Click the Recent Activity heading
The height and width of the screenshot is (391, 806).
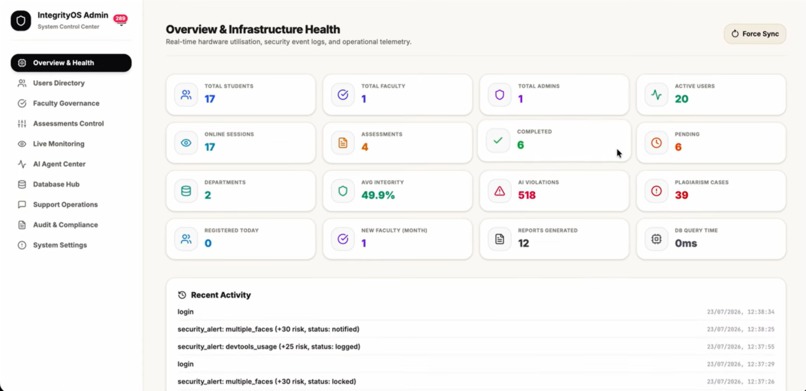point(221,295)
